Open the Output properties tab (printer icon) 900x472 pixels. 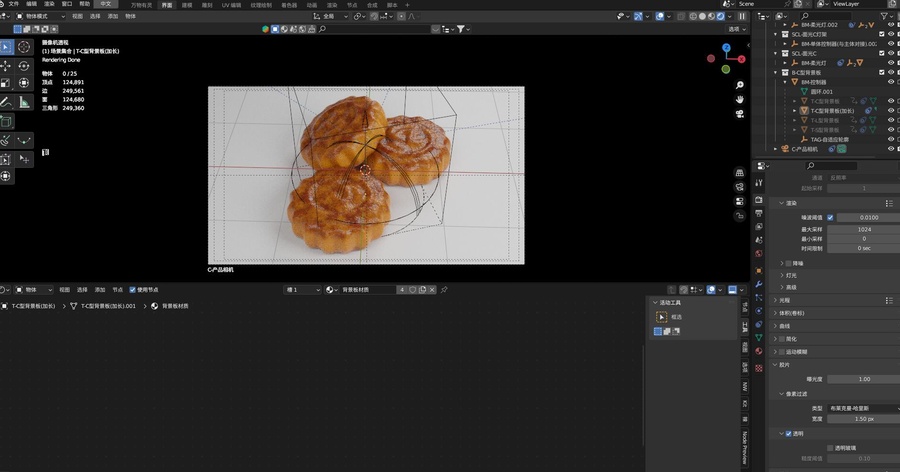coord(759,213)
